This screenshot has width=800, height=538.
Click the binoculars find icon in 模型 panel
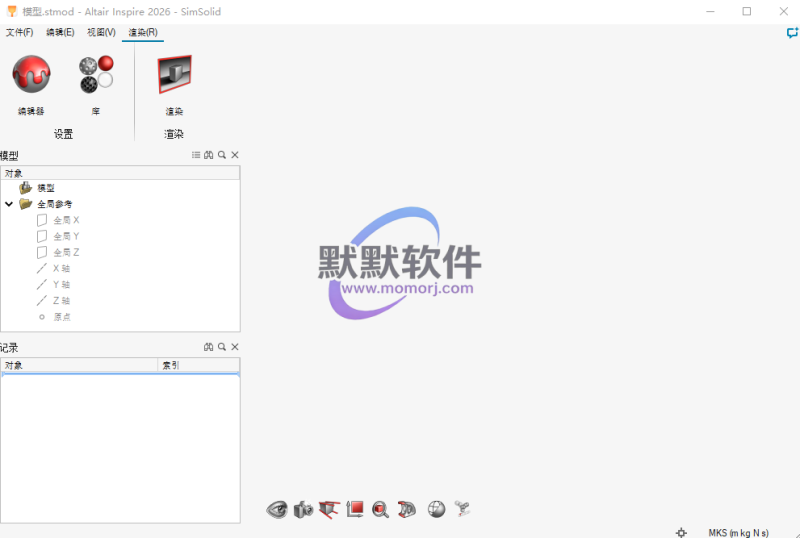(x=209, y=155)
